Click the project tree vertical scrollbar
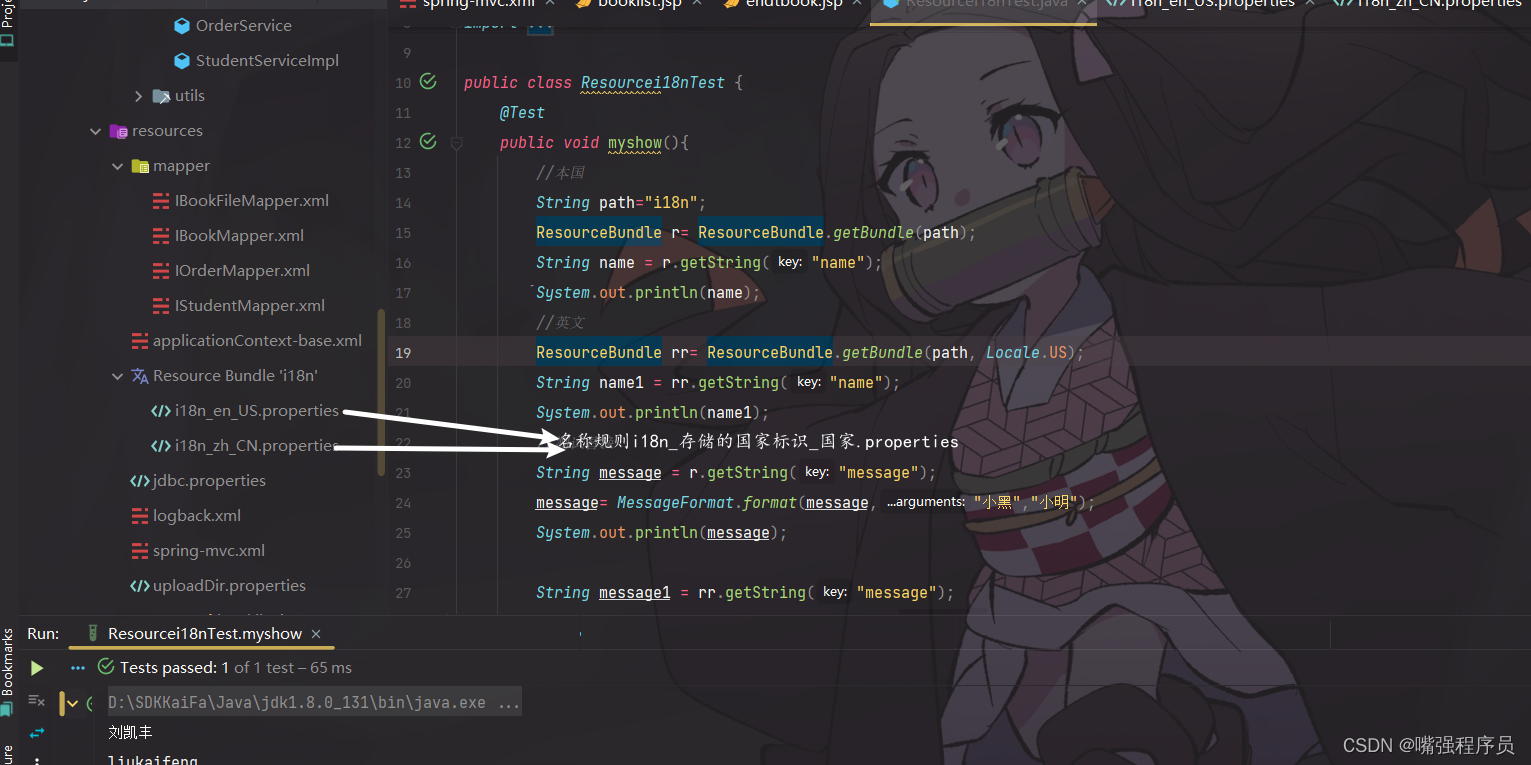 [x=380, y=392]
